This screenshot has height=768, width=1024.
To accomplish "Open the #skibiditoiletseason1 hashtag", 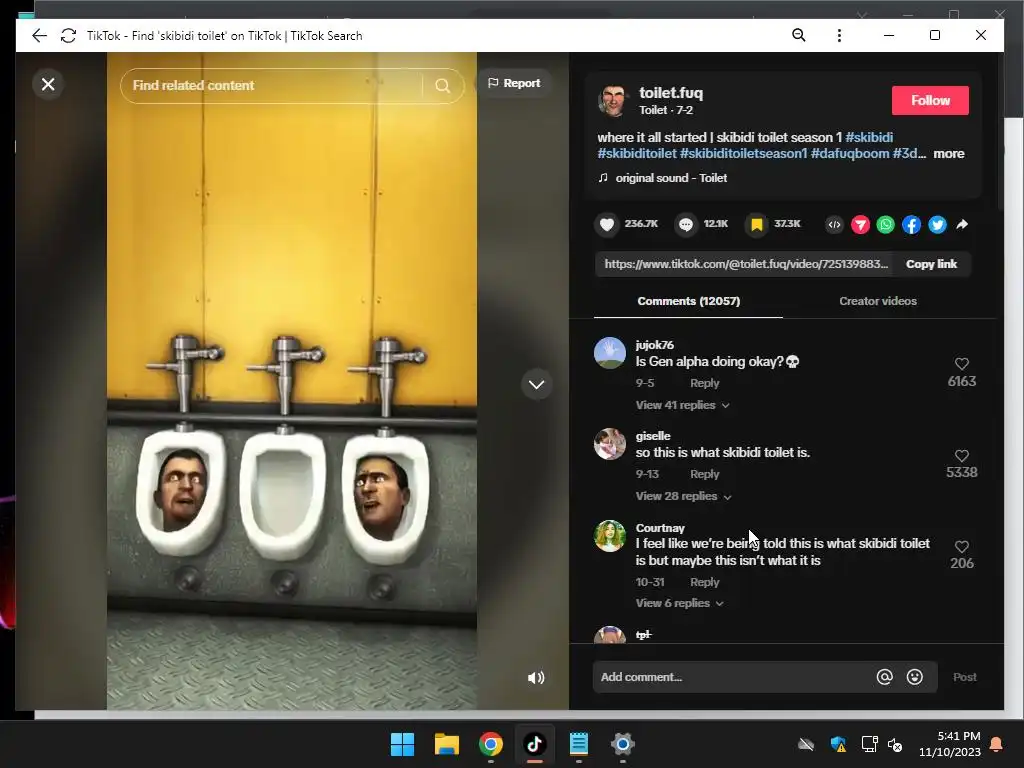I will [743, 153].
